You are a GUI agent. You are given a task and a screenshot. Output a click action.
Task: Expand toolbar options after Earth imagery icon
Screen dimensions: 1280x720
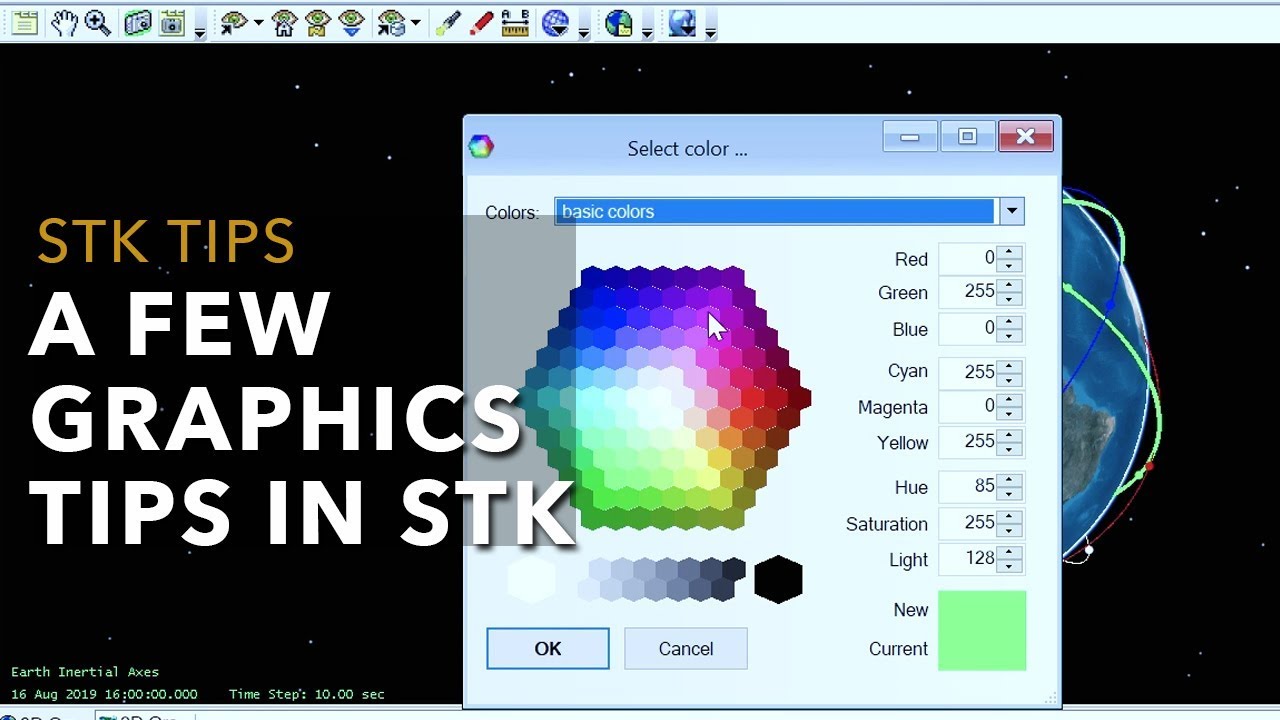click(x=647, y=32)
